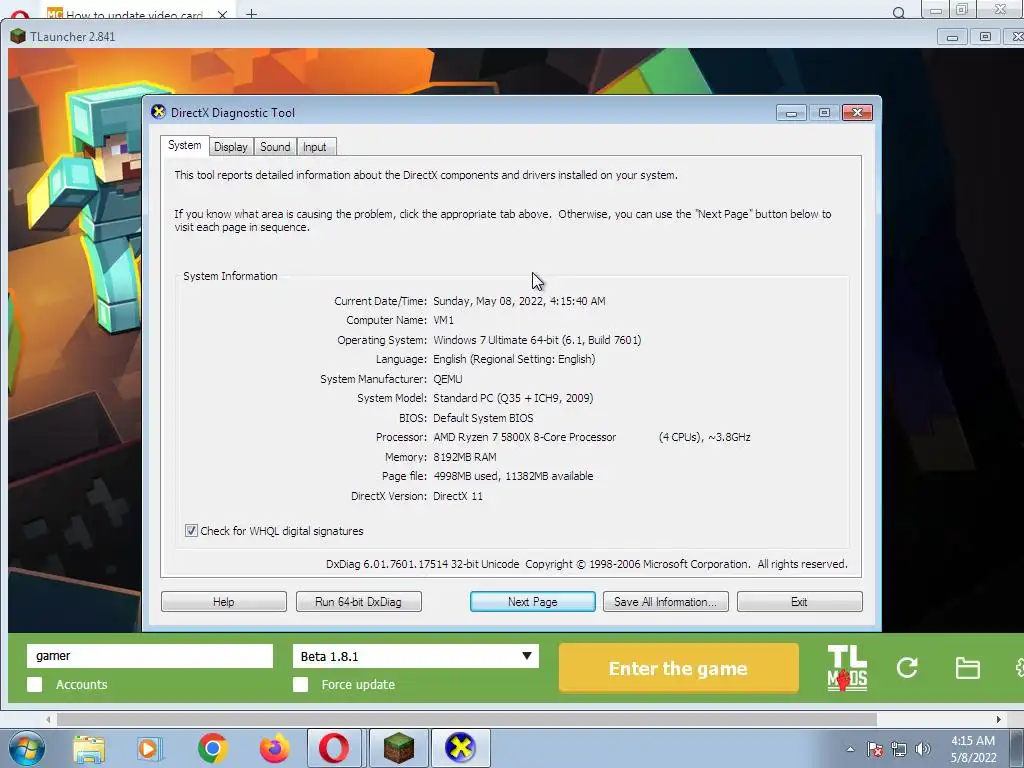Minimize the TLauncher window
The width and height of the screenshot is (1024, 768).
point(952,37)
